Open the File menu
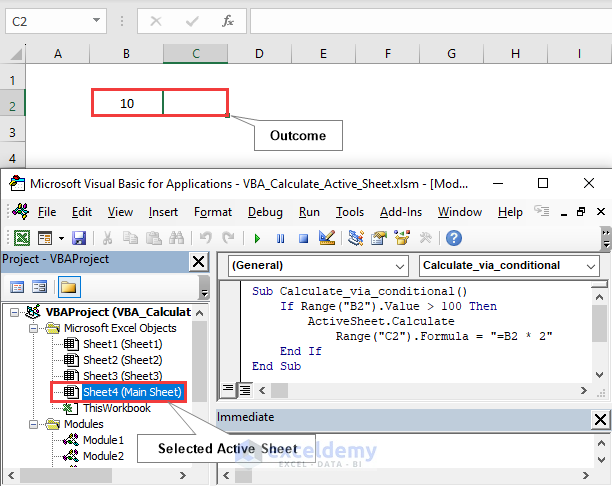Viewport: 612px width, 486px height. [x=47, y=212]
